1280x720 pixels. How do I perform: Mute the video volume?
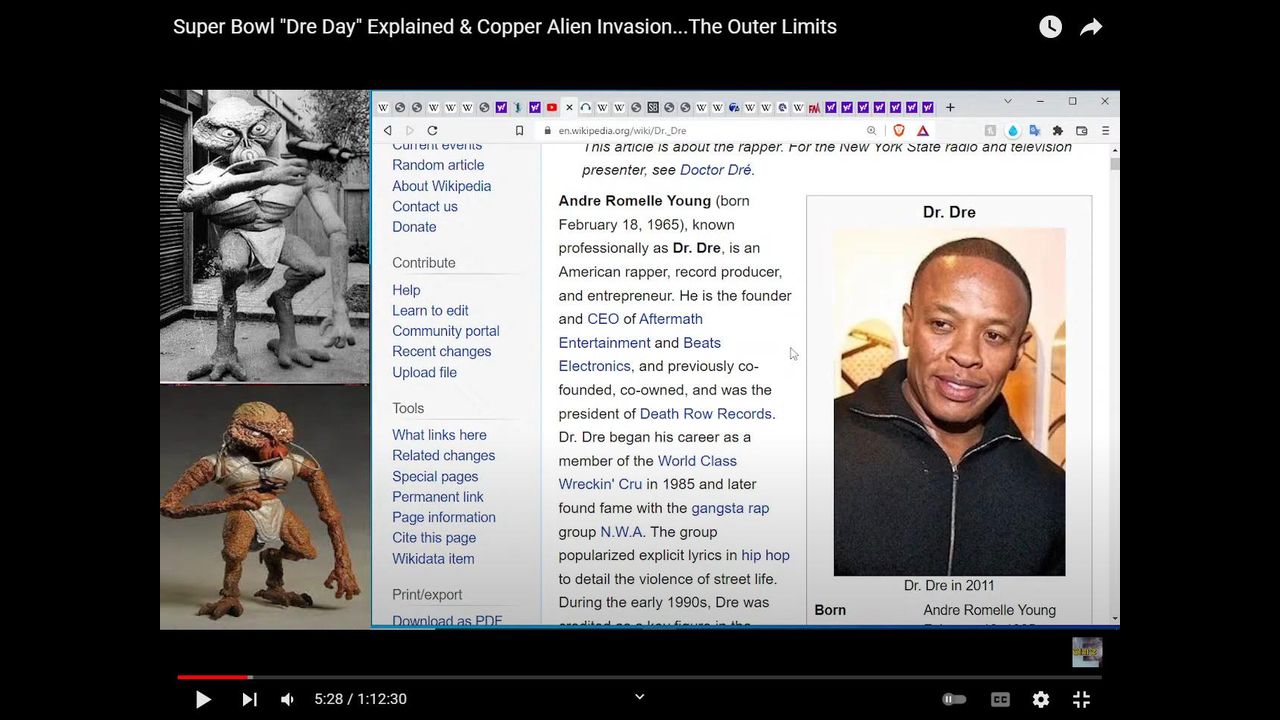coord(287,699)
